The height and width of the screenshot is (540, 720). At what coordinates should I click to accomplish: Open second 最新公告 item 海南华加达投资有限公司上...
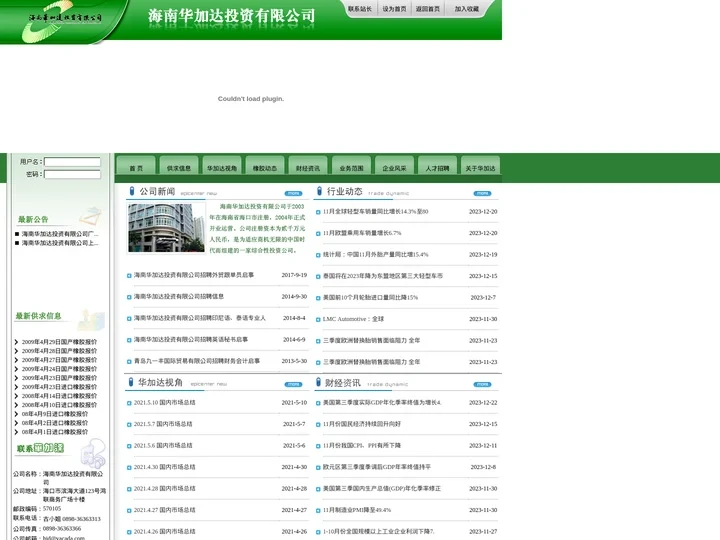[x=60, y=243]
